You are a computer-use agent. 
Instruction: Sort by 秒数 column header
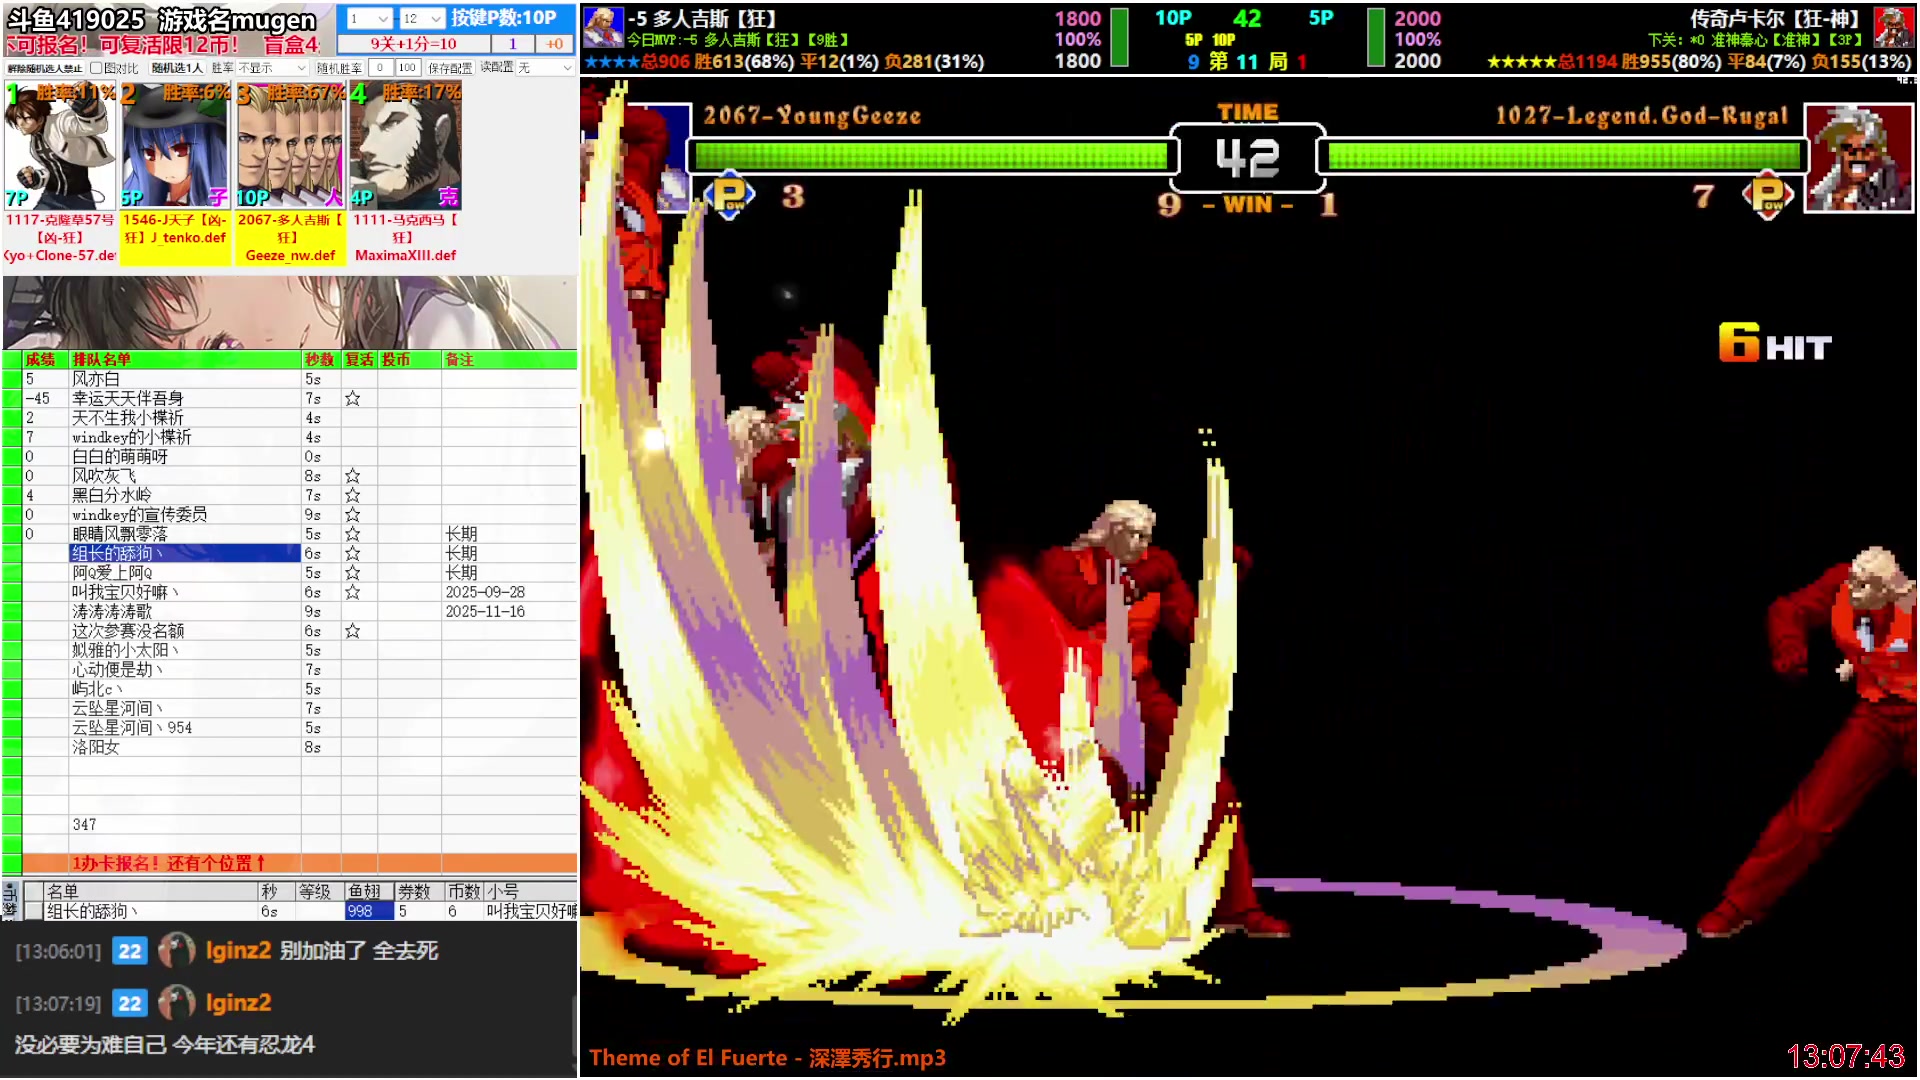coord(320,360)
